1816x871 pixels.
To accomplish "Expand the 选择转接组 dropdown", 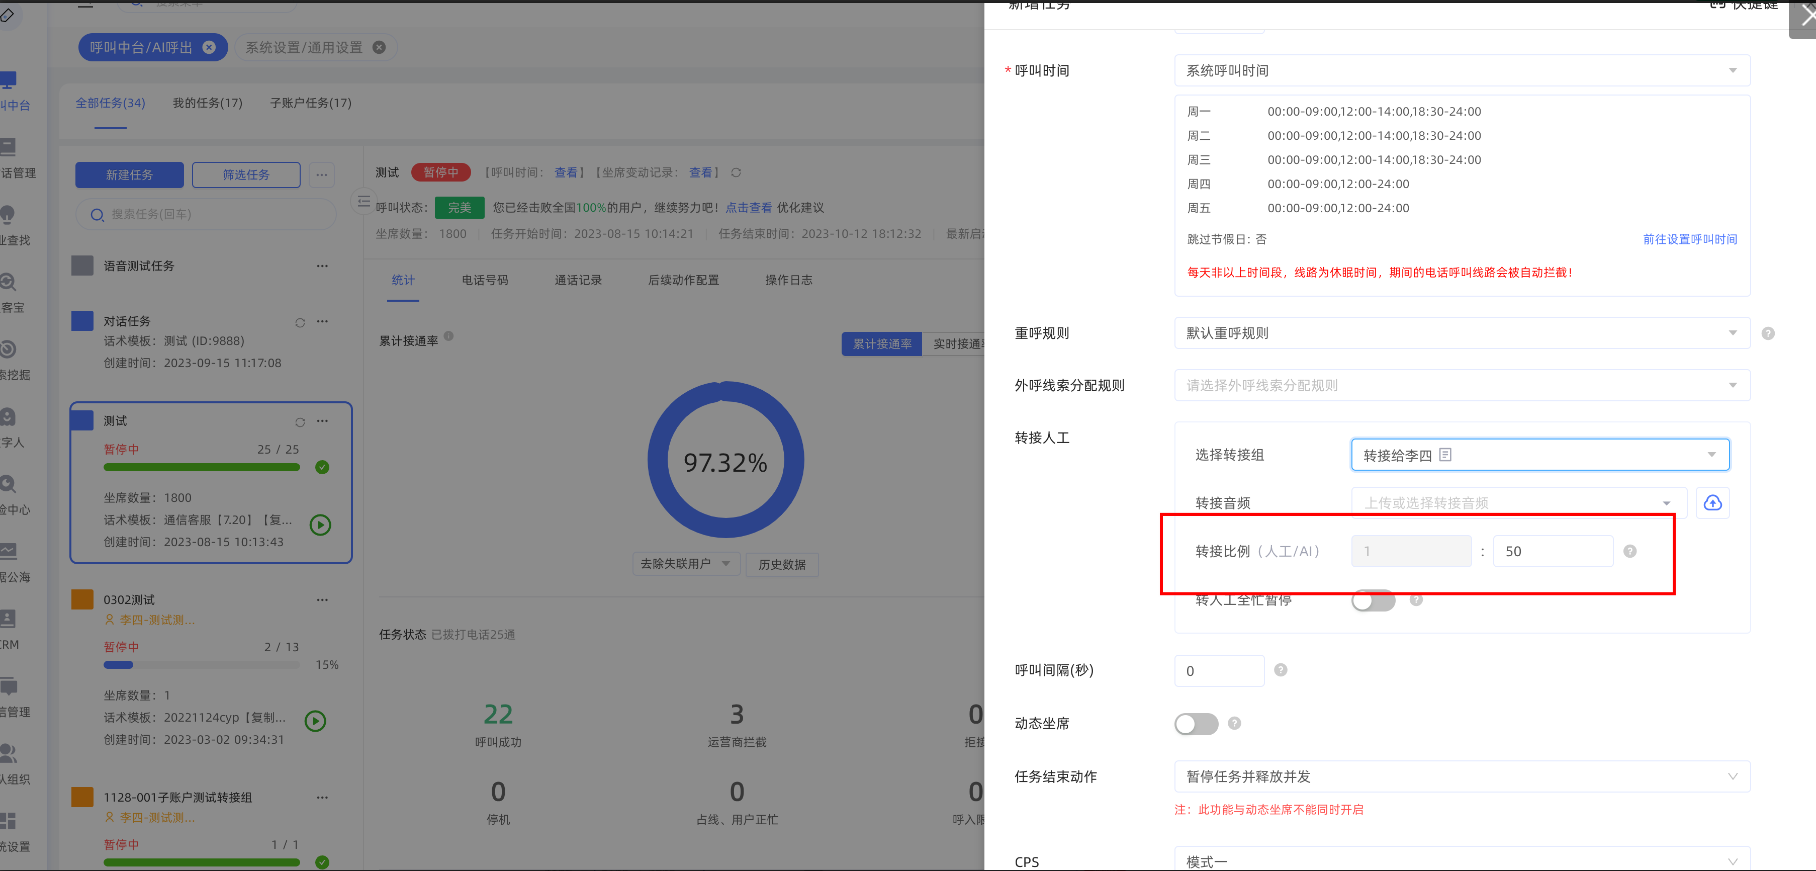I will [x=1539, y=455].
